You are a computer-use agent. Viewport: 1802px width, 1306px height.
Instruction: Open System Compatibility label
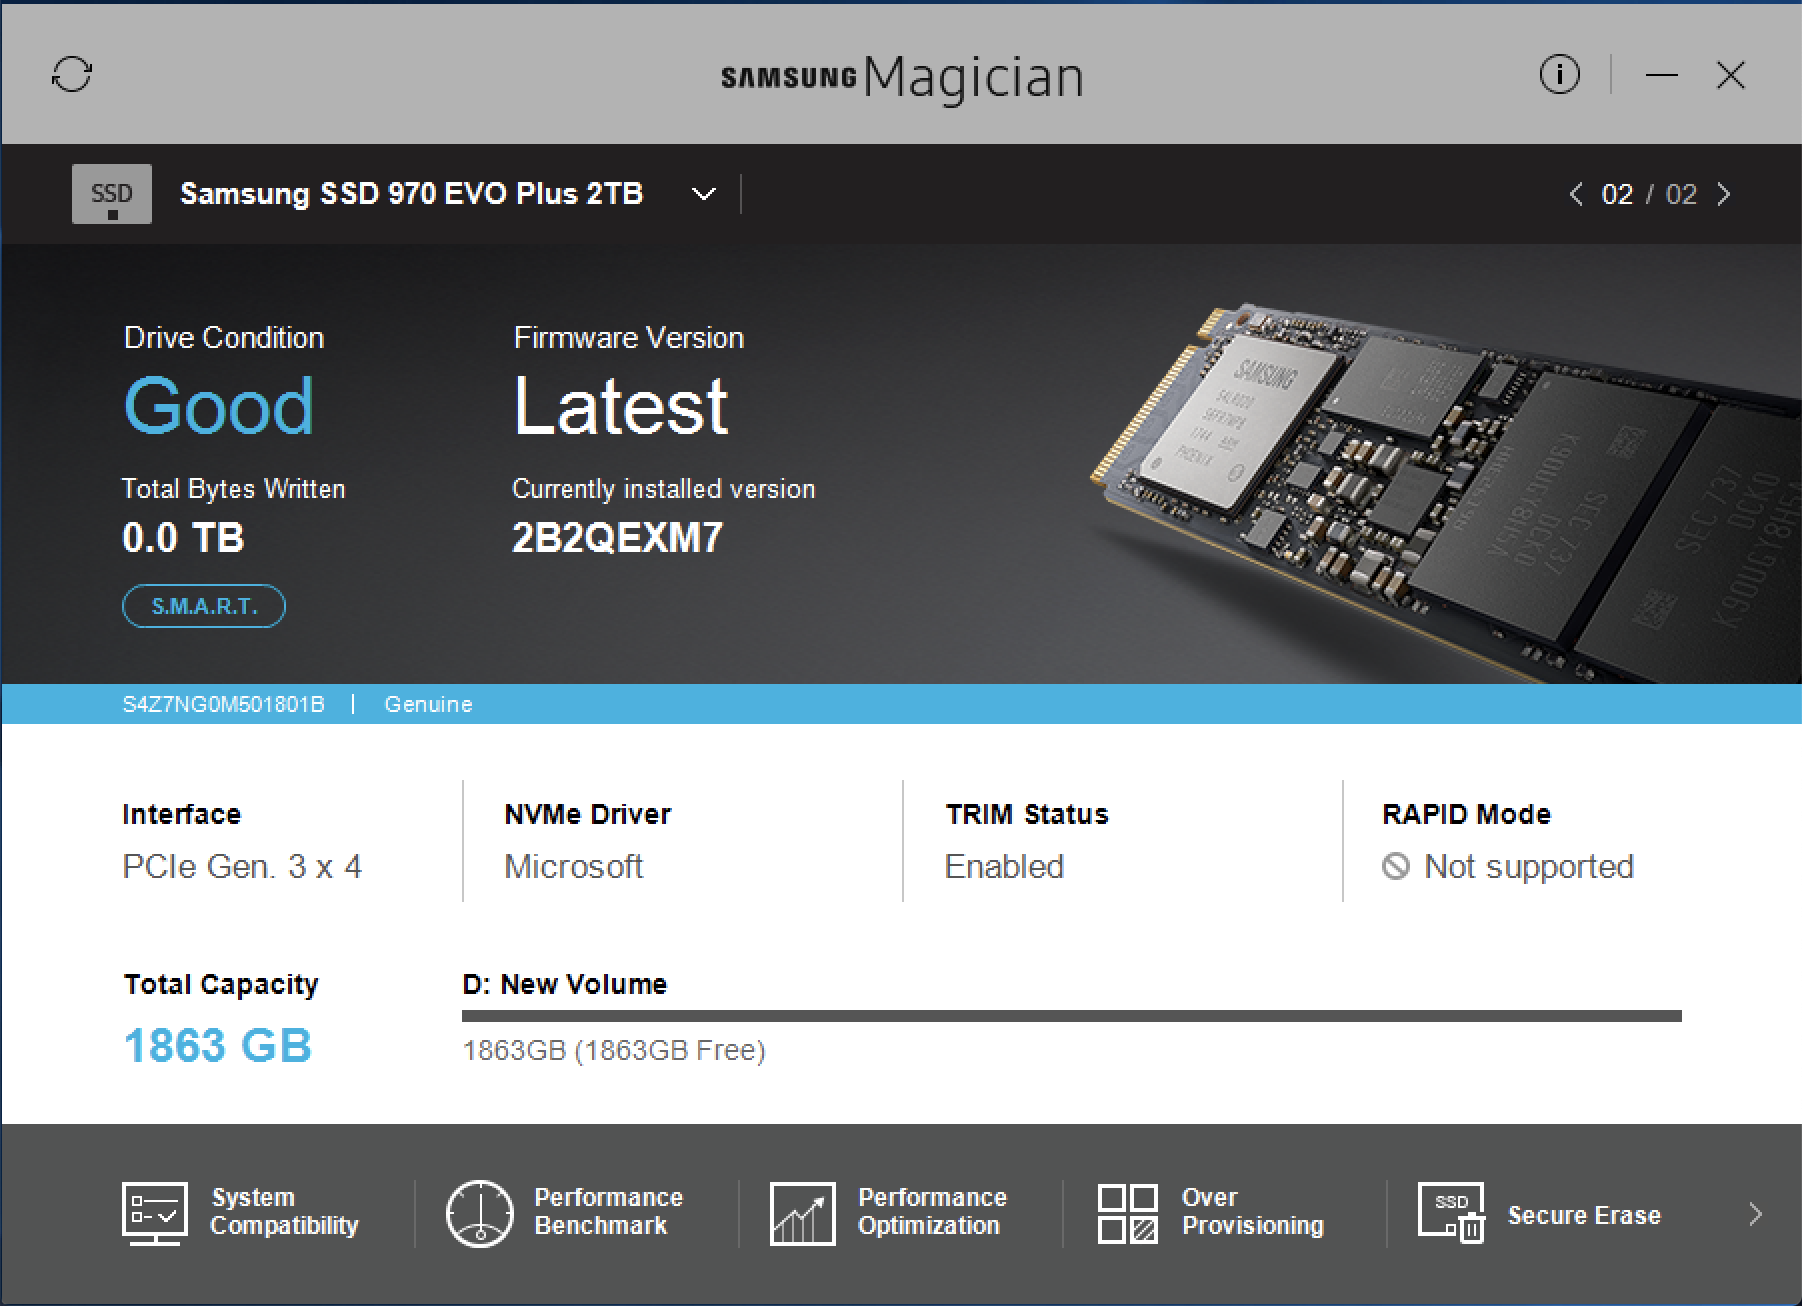pos(284,1211)
